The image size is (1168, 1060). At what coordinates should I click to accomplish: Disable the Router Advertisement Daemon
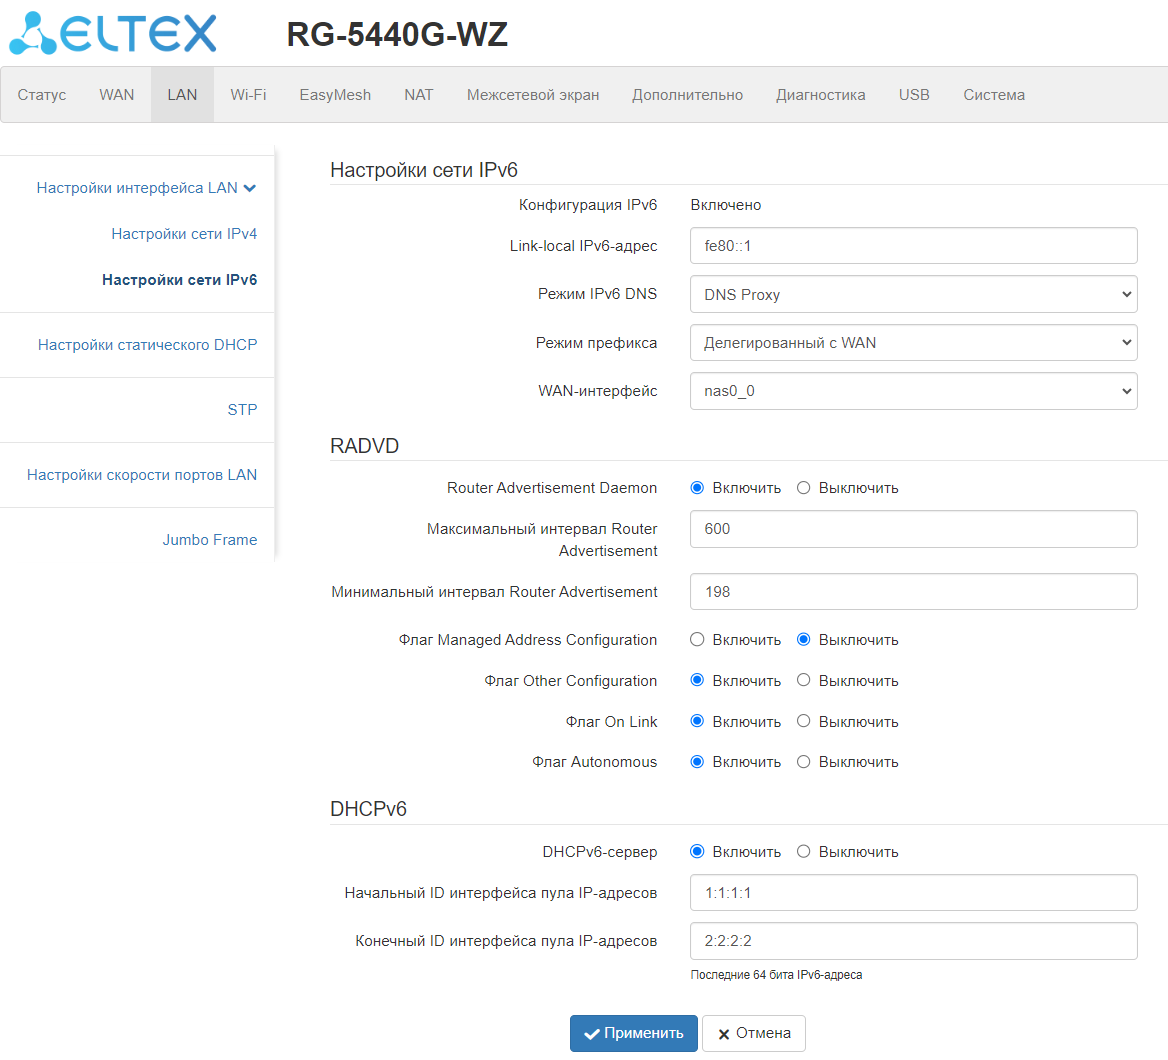803,488
